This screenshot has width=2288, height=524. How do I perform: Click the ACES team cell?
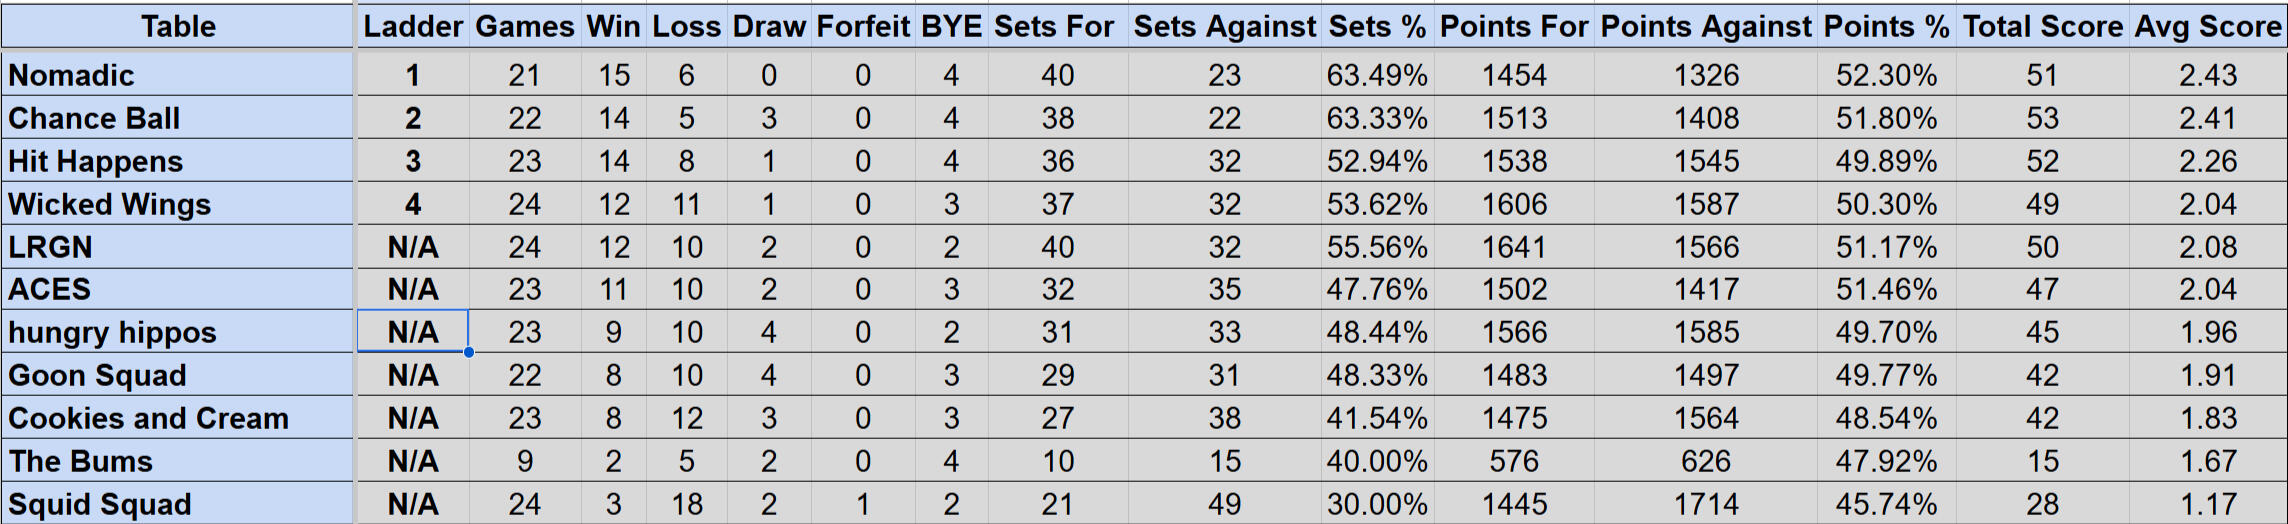(178, 289)
